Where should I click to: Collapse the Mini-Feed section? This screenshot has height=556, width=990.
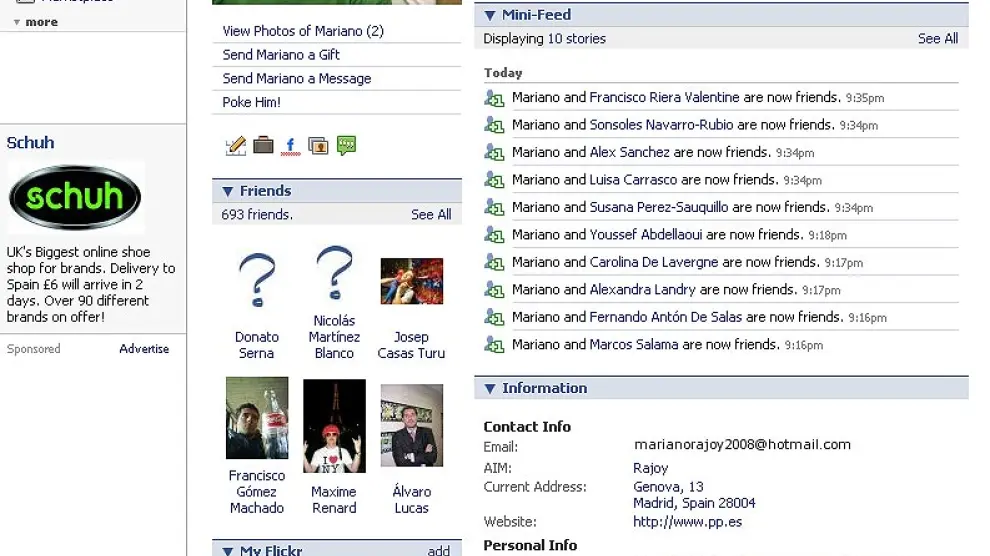[x=490, y=16]
